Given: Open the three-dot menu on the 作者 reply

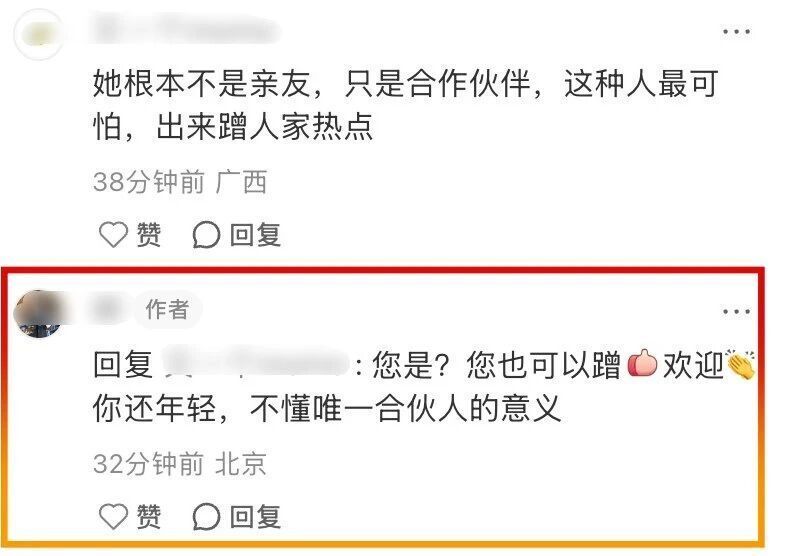Looking at the screenshot, I should click(x=736, y=312).
